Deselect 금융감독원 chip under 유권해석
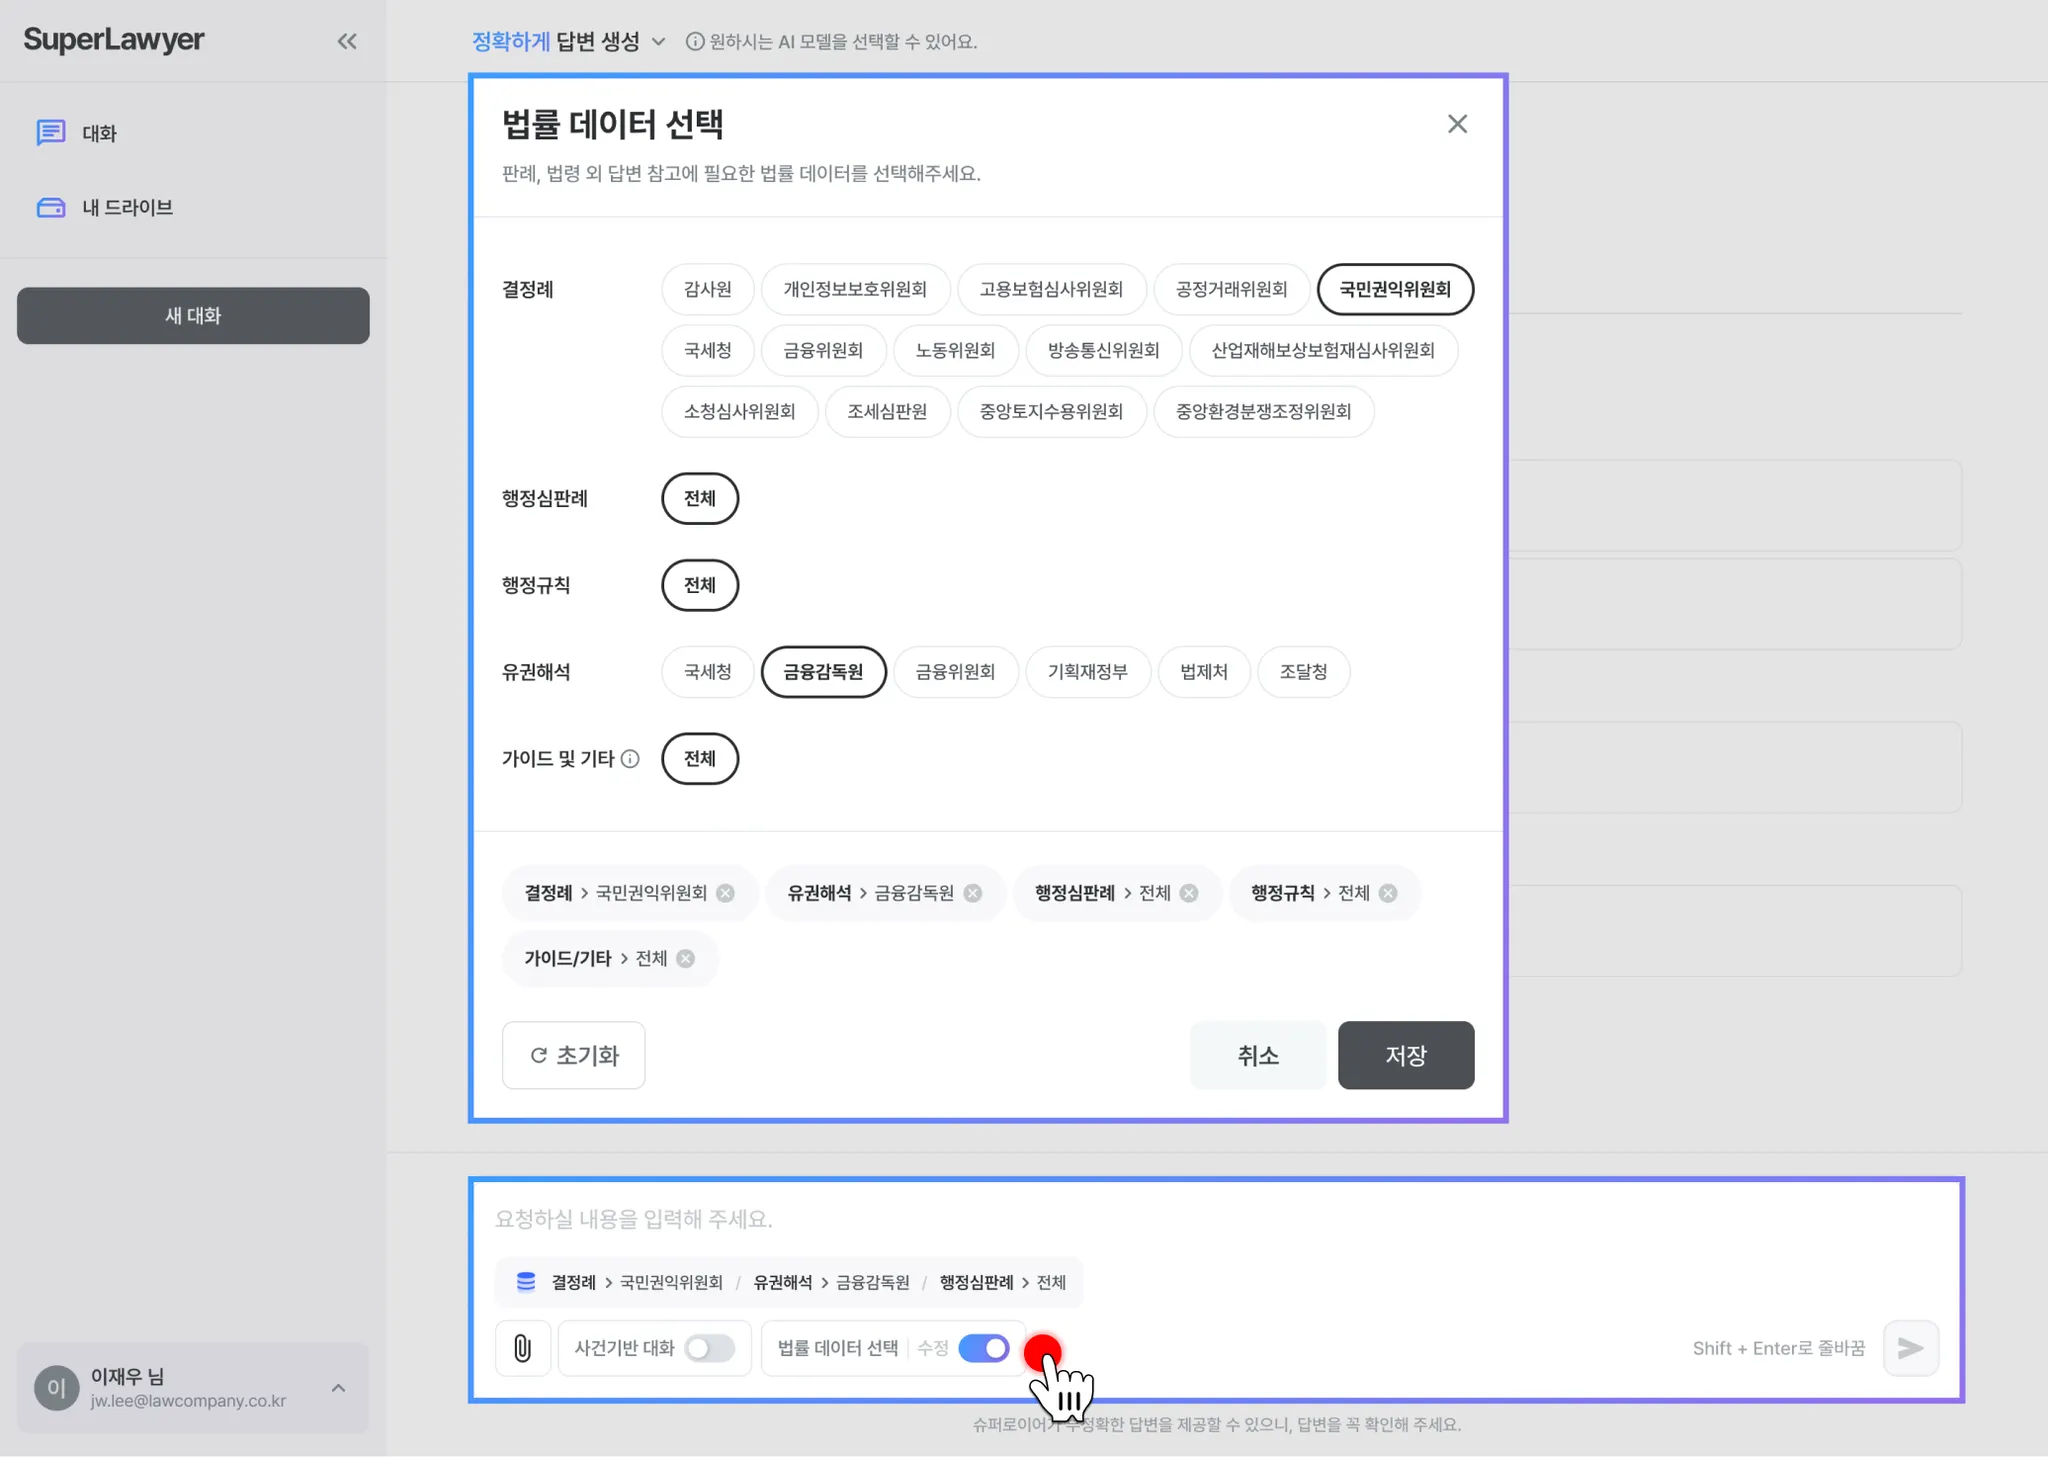Screen dimensions: 2048x1457 823,672
